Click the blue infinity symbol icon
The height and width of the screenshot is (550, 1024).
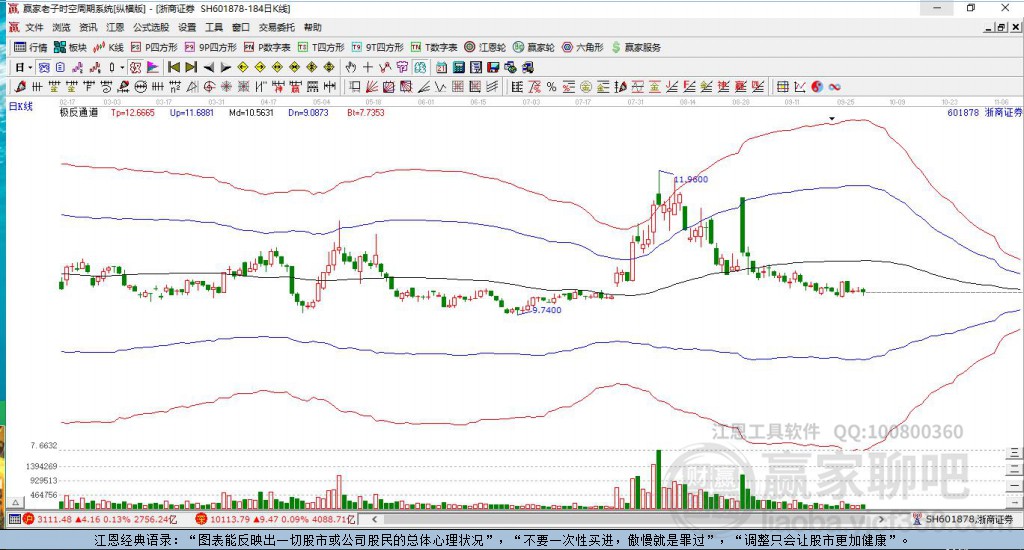pos(835,86)
